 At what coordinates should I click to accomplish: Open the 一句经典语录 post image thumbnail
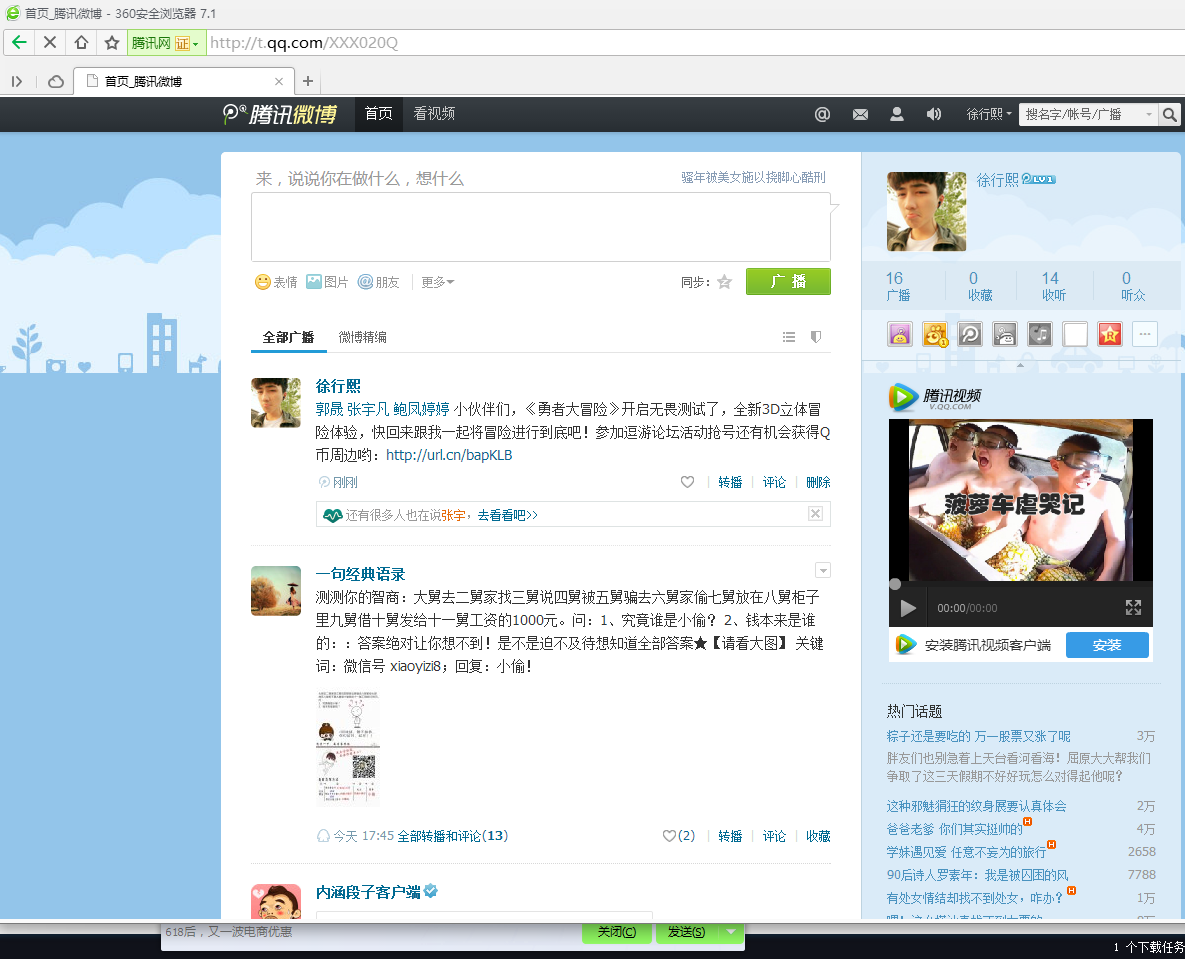[348, 748]
